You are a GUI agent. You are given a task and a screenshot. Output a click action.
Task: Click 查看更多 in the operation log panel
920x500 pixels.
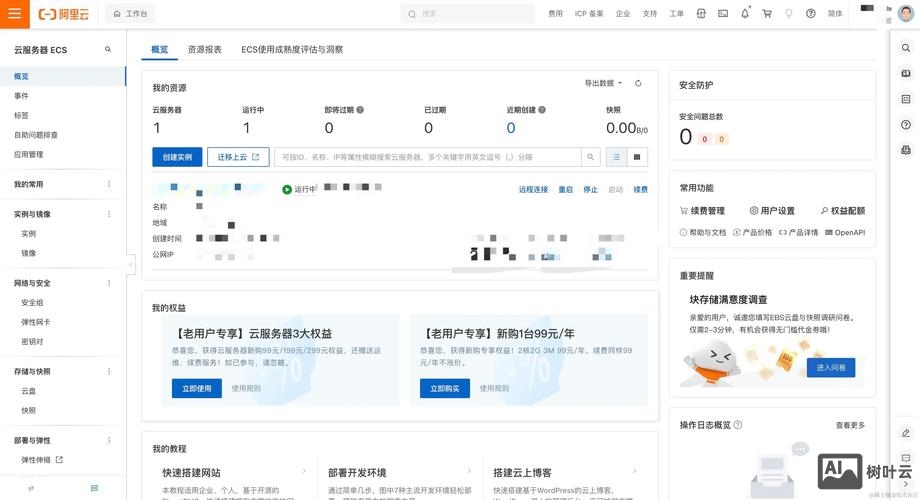850,425
